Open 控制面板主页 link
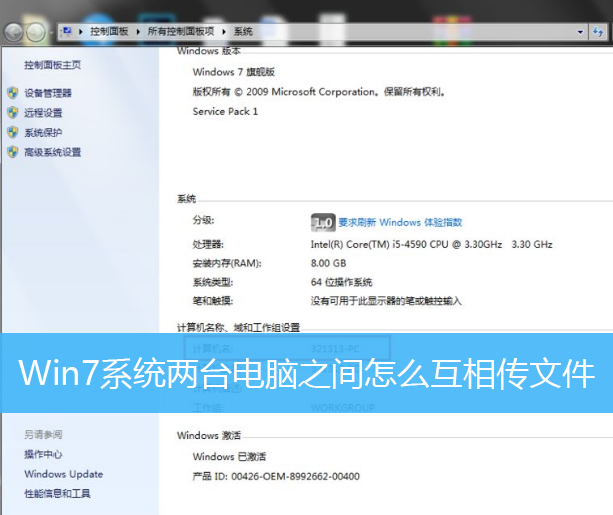The image size is (613, 515). (x=53, y=65)
